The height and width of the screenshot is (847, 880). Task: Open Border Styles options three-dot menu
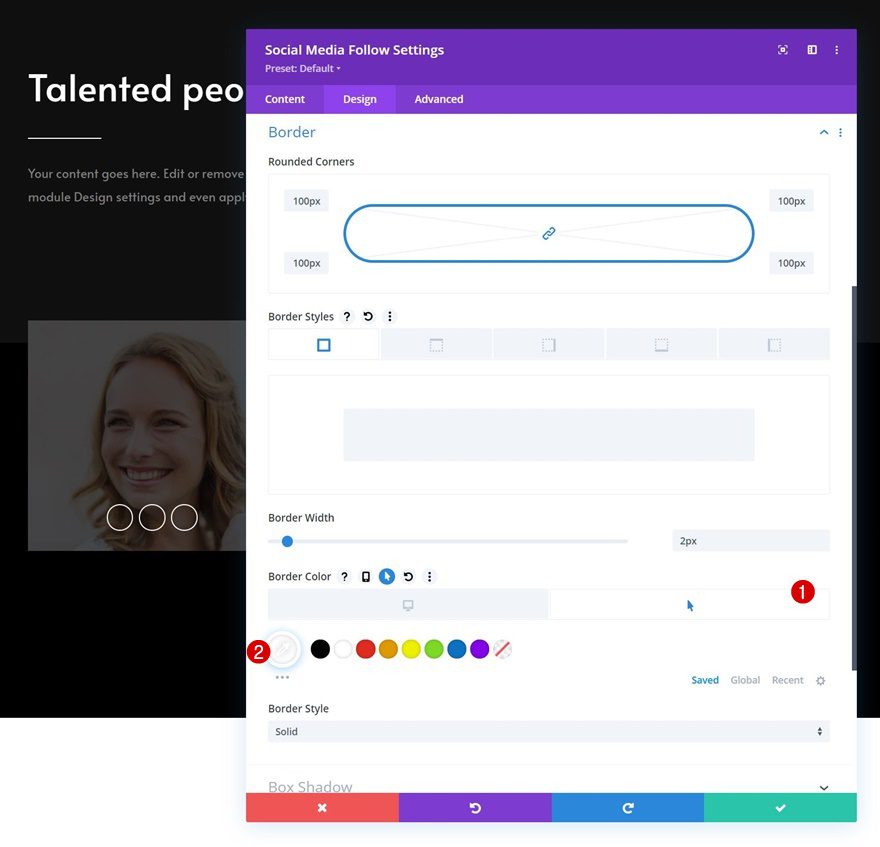coord(390,316)
